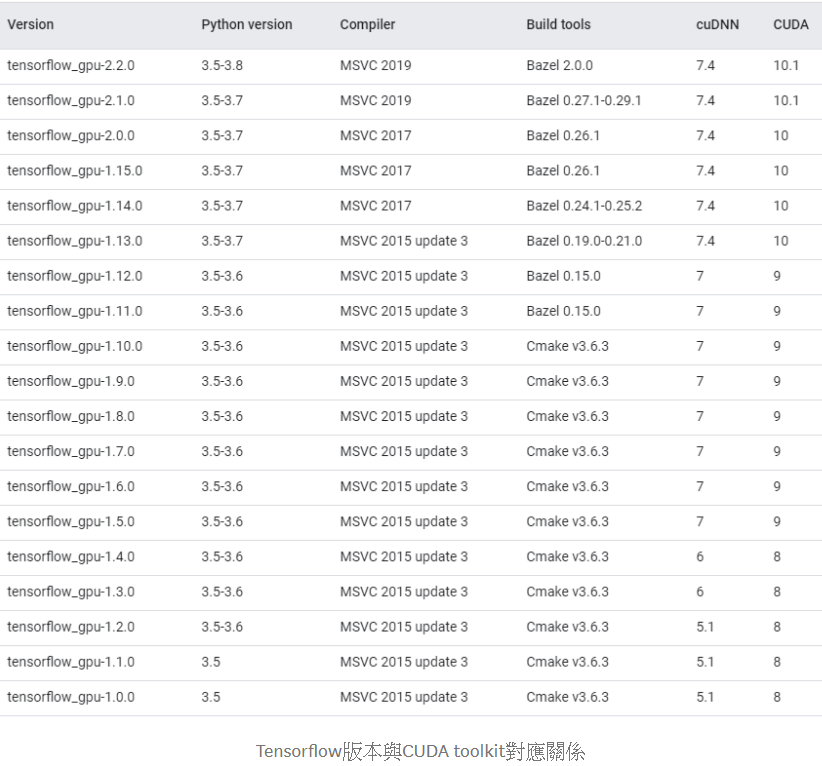The image size is (822, 766).
Task: Click cuDNN 7.4 in tensorflow_gpu-2.2.0 row
Action: (x=705, y=66)
